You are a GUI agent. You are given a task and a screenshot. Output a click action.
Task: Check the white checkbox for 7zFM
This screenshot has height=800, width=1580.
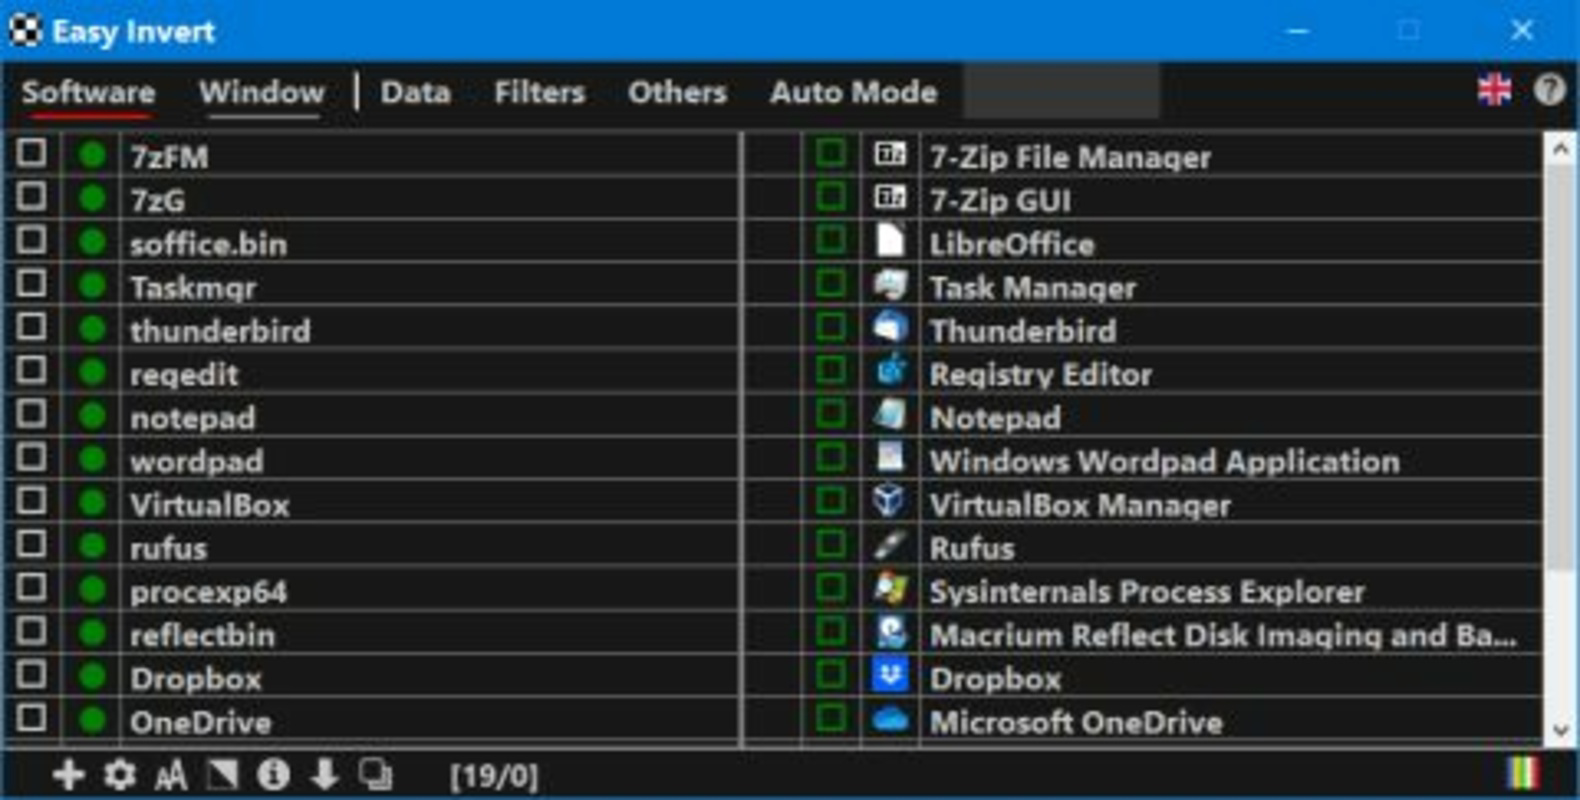tap(32, 153)
